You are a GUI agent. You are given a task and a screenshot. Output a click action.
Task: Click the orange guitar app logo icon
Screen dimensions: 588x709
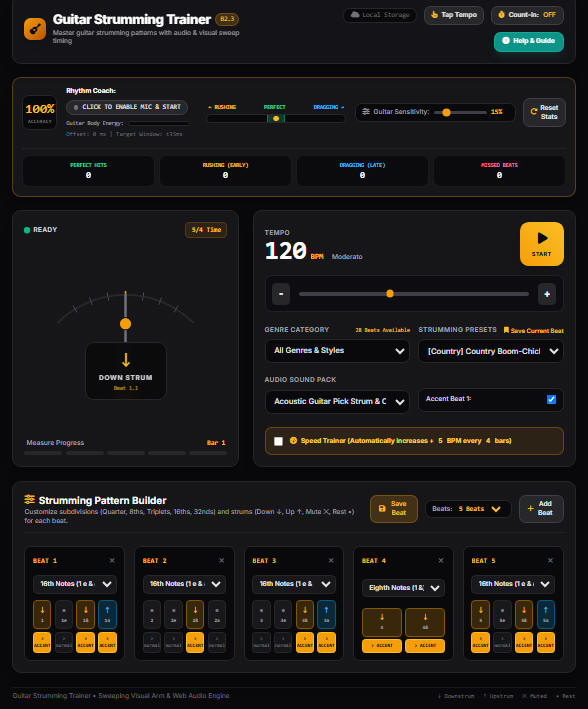pyautogui.click(x=35, y=29)
